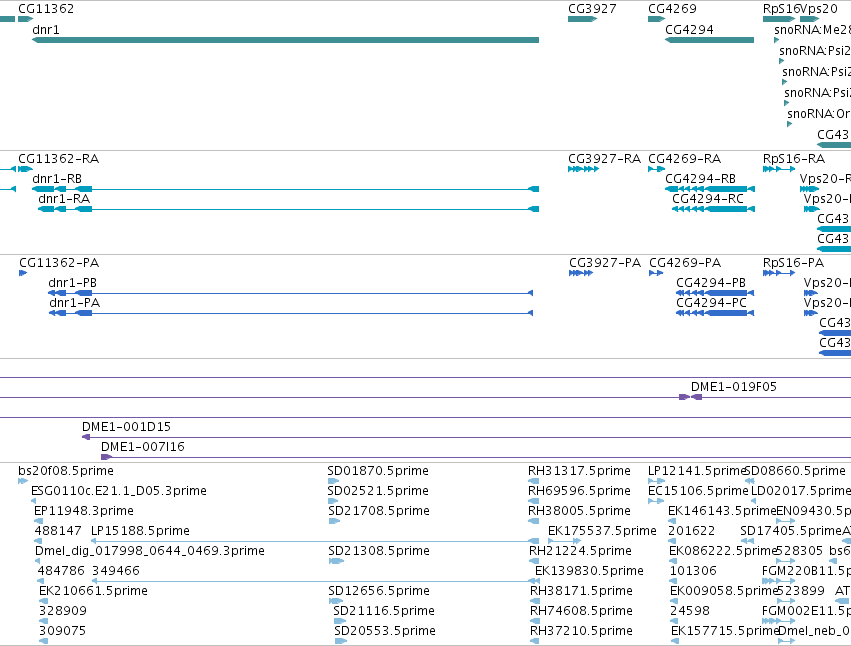Select the CG4294-RC transcript
This screenshot has height=646, width=851.
[x=713, y=209]
